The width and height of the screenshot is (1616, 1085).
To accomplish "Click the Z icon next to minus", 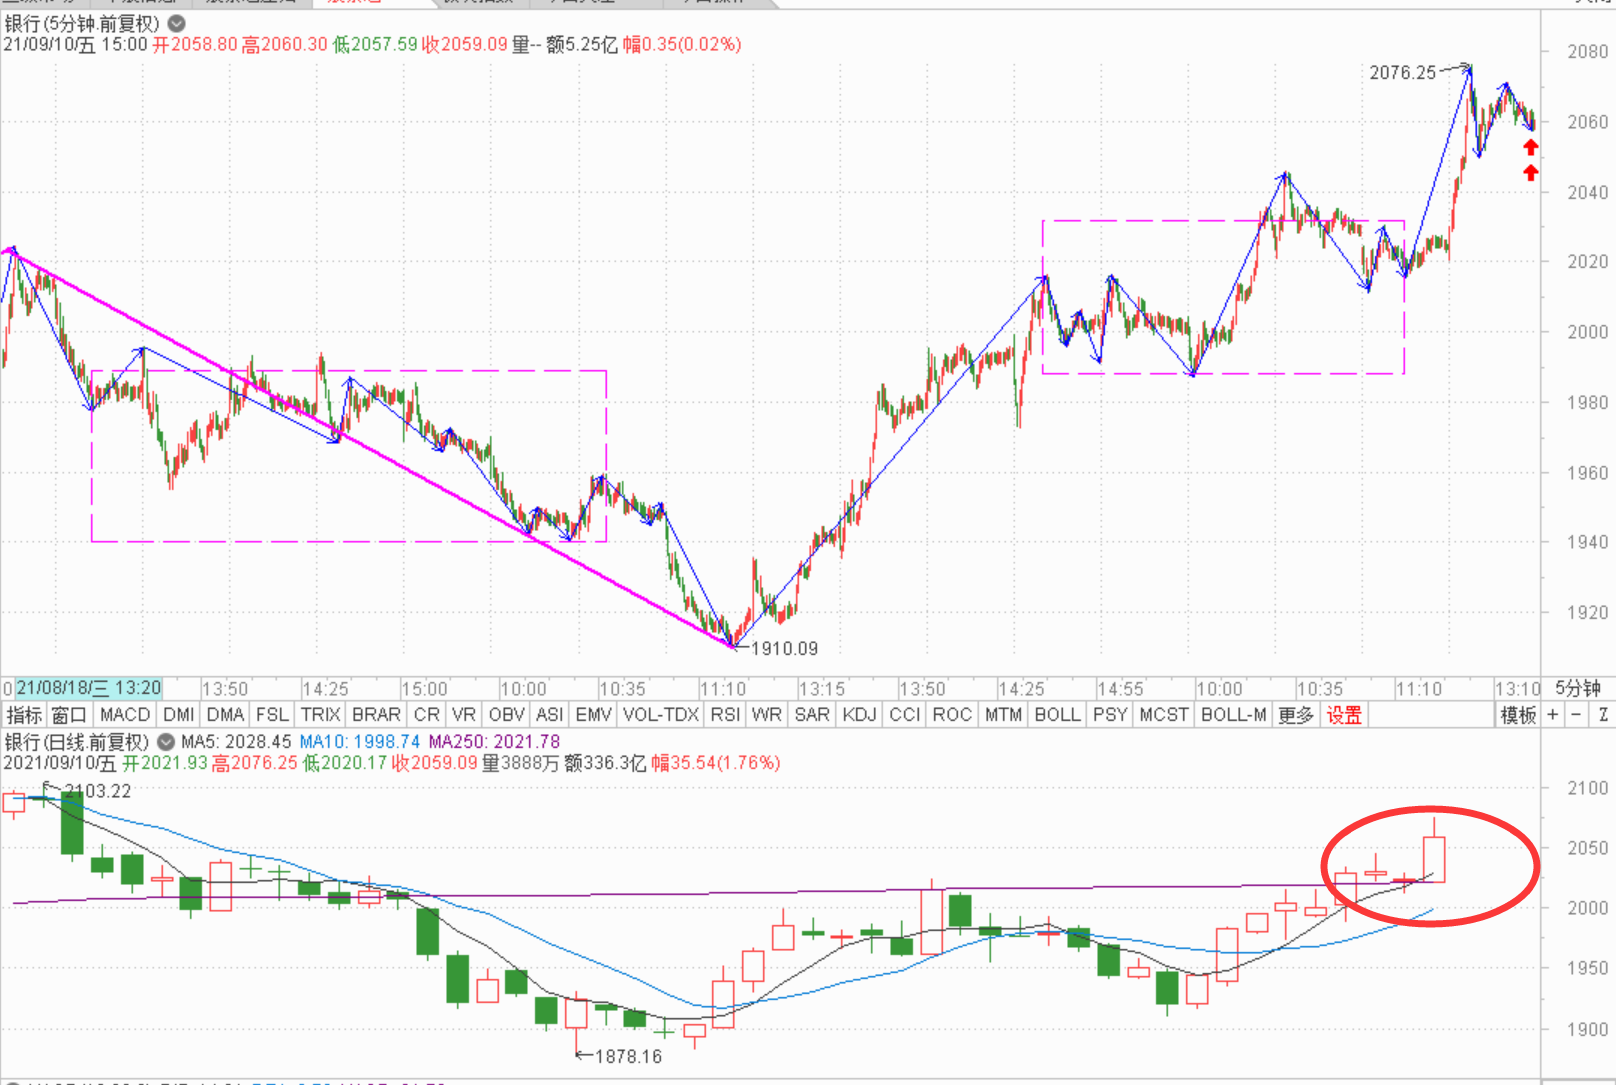I will click(x=1603, y=715).
